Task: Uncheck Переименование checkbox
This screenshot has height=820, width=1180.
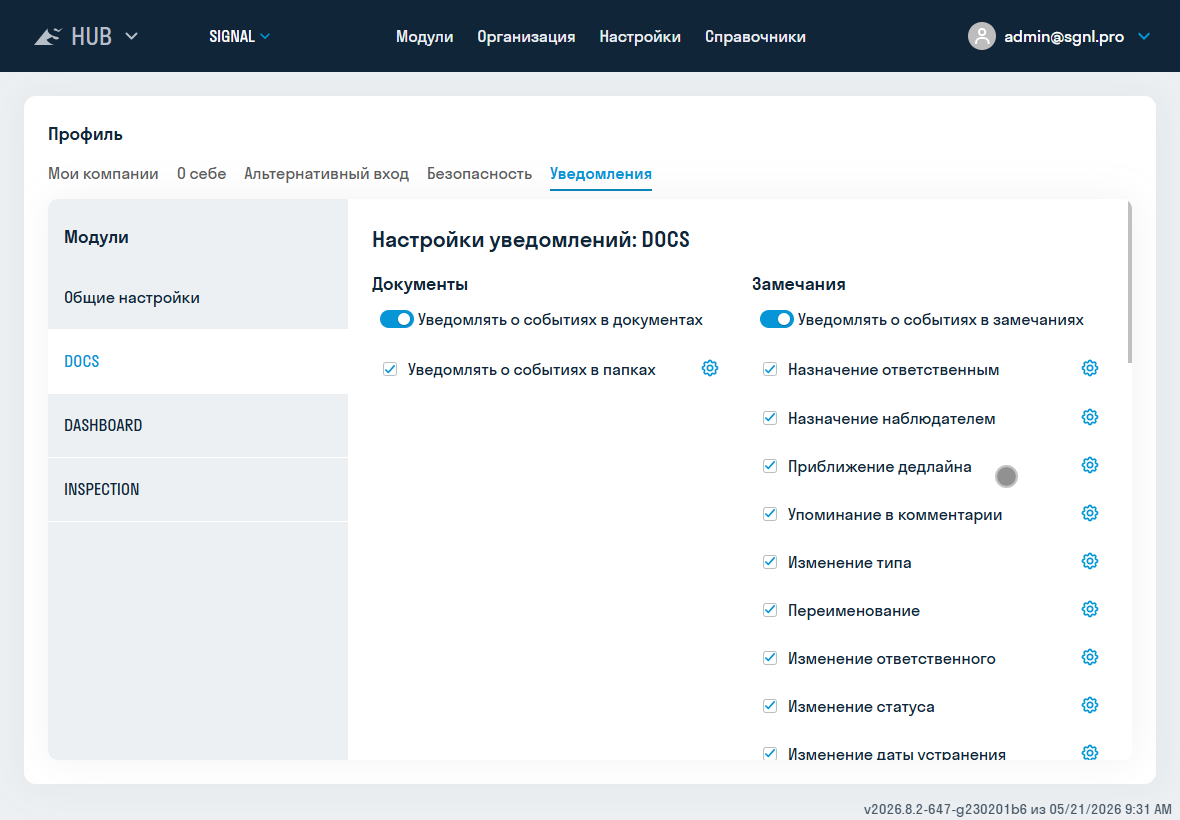Action: click(x=770, y=610)
